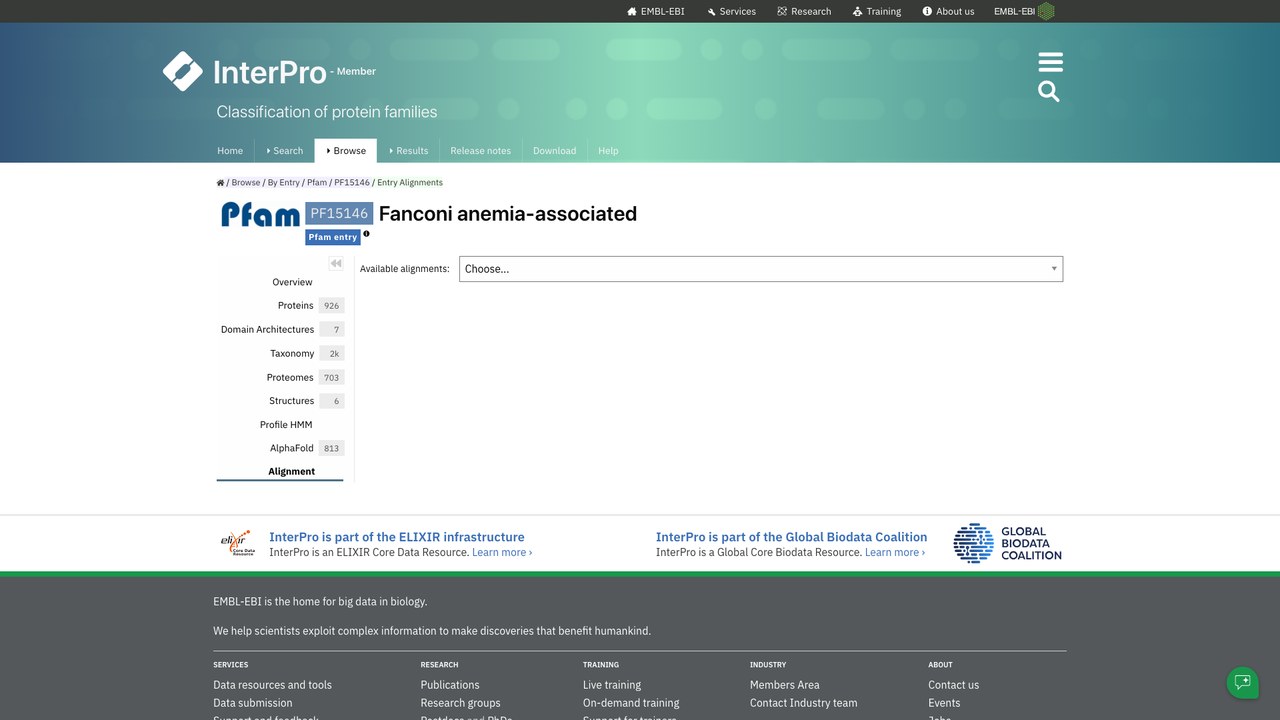The image size is (1280, 720).
Task: Click PF15146 in the breadcrumb
Action: [x=352, y=182]
